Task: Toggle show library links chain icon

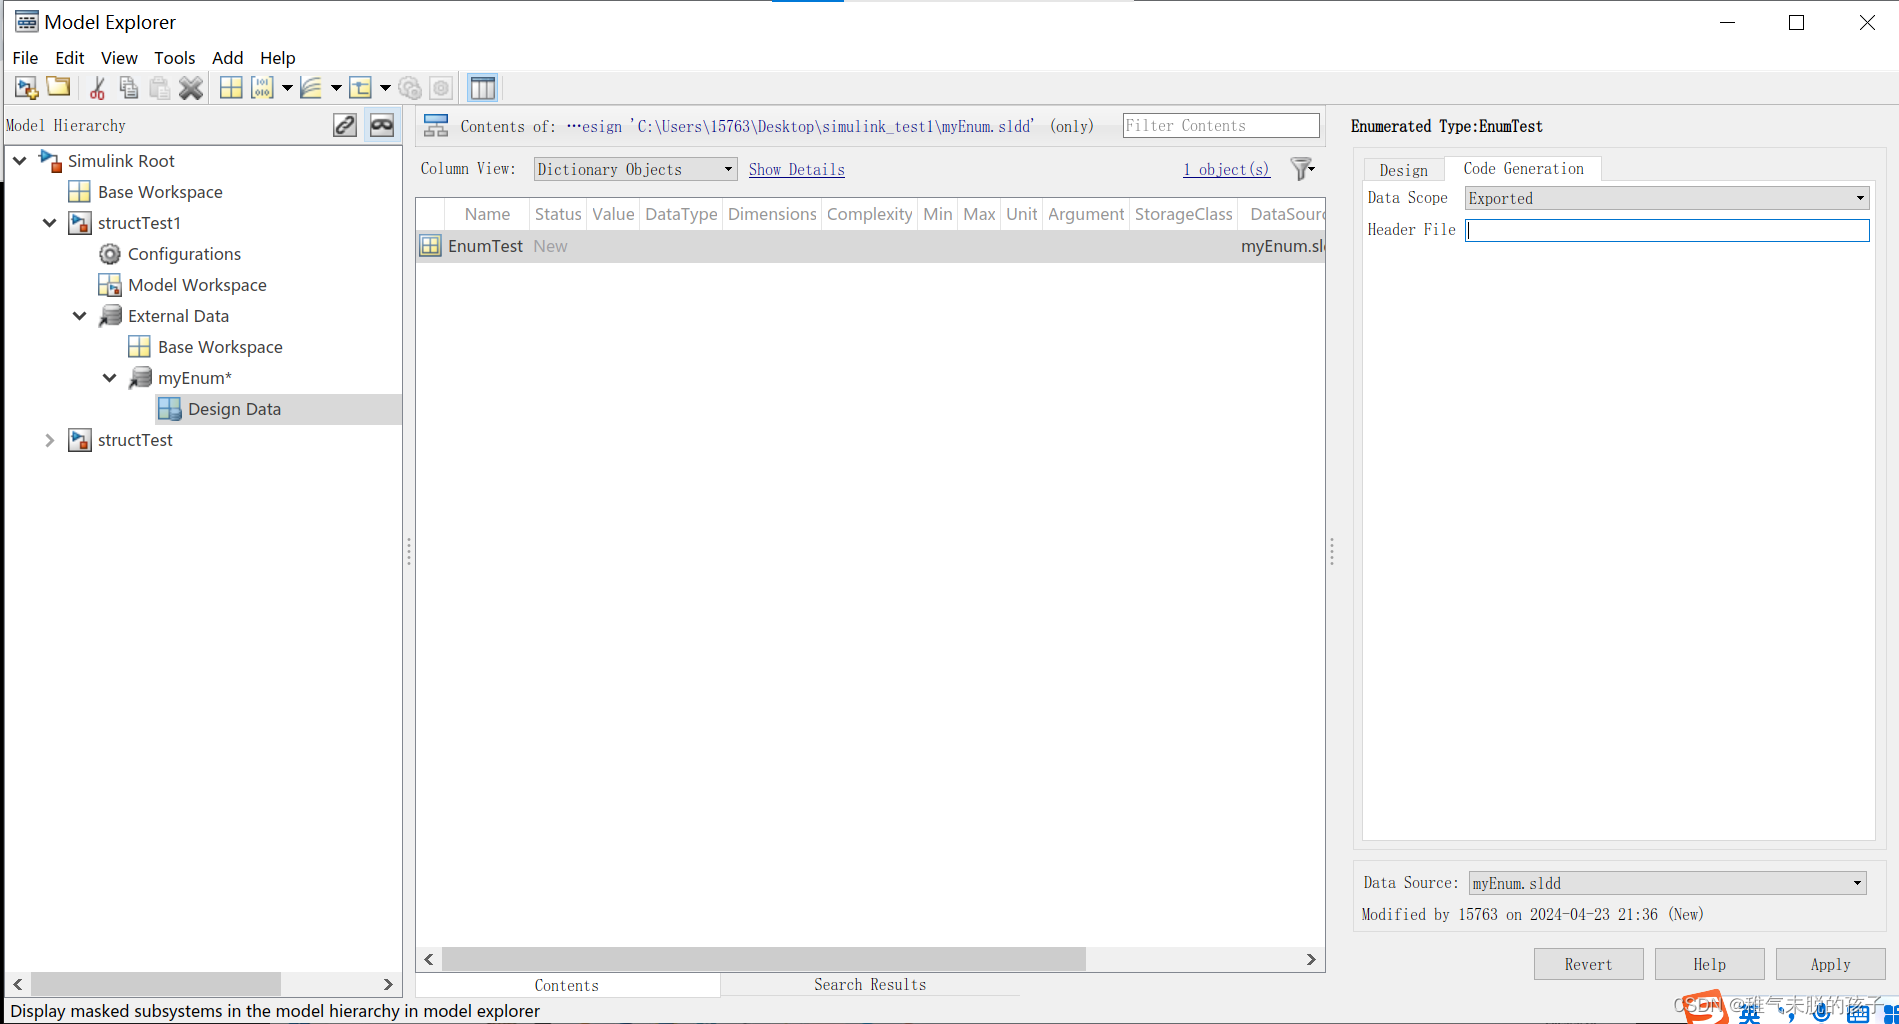Action: (x=345, y=125)
